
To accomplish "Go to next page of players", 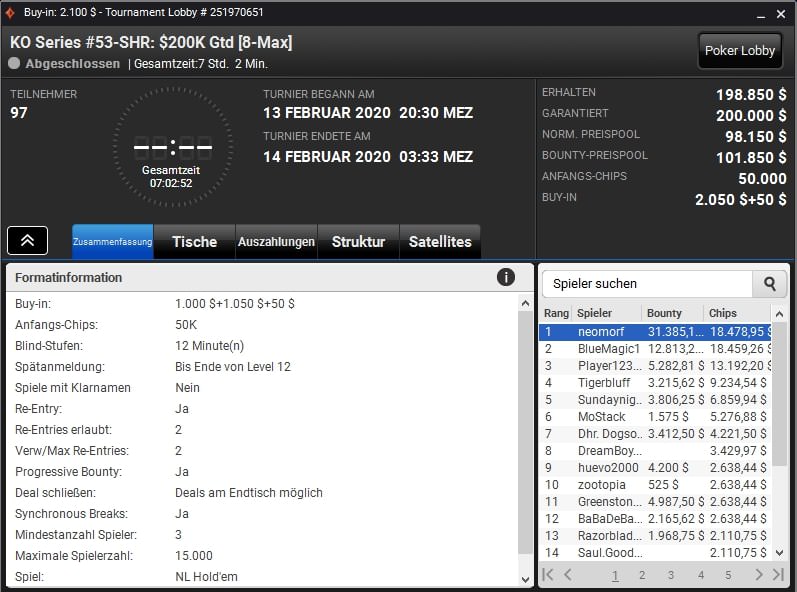I will (758, 575).
